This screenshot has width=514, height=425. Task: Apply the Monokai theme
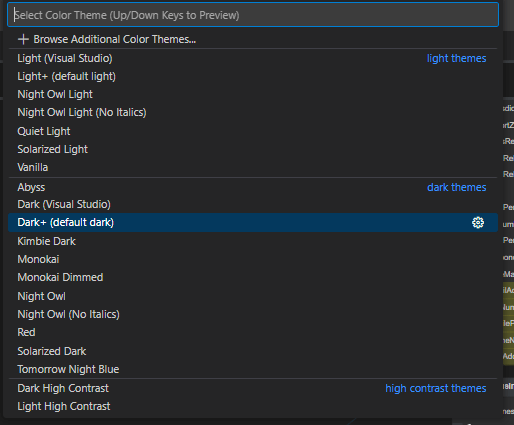point(253,259)
